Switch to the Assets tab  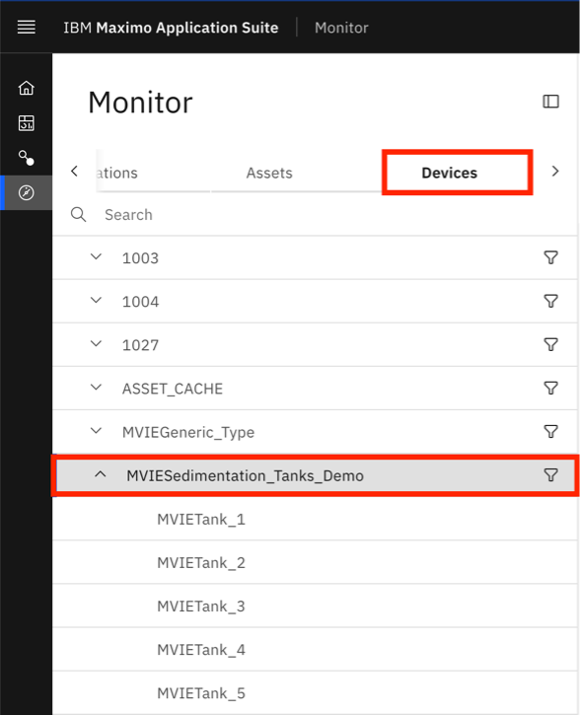pyautogui.click(x=269, y=173)
